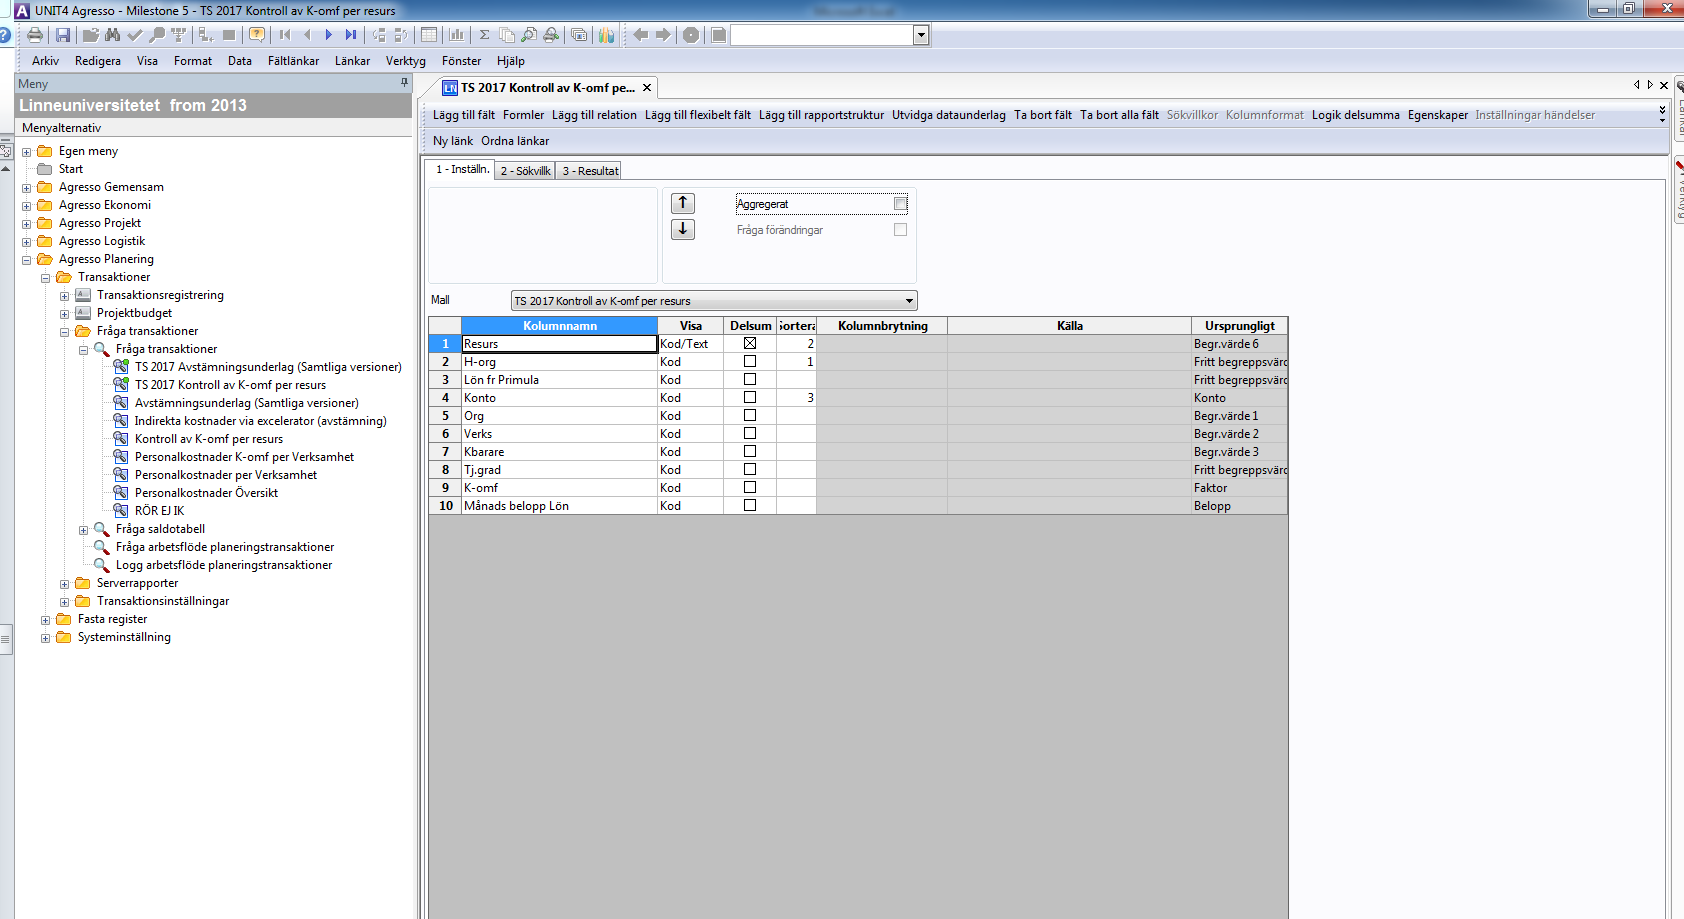The width and height of the screenshot is (1684, 919).
Task: Click the toolbar text input field
Action: pyautogui.click(x=822, y=35)
